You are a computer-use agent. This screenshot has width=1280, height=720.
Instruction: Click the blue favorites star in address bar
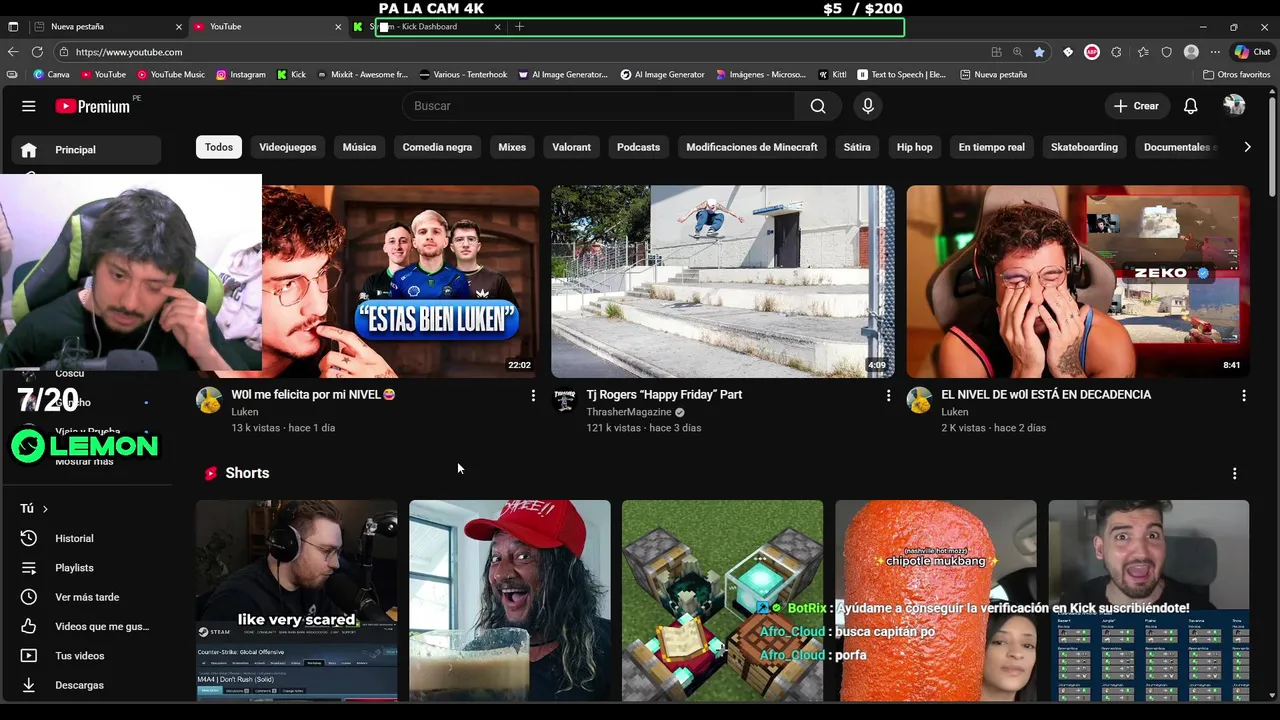point(1039,52)
